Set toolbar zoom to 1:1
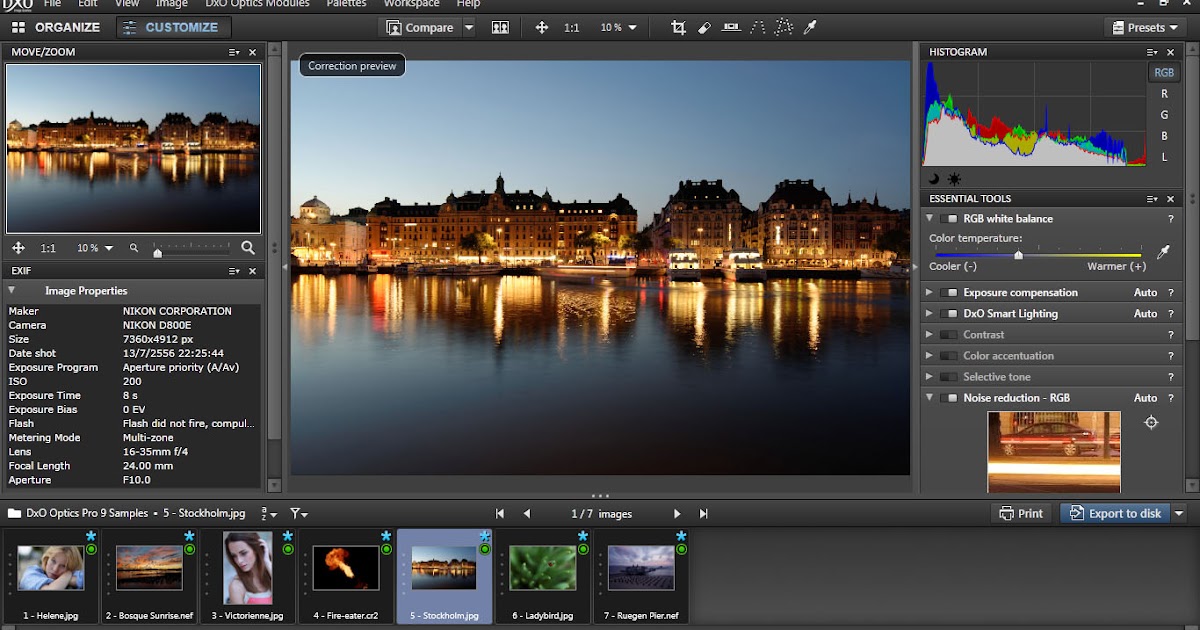Screen dimensions: 1200x630 (571, 28)
